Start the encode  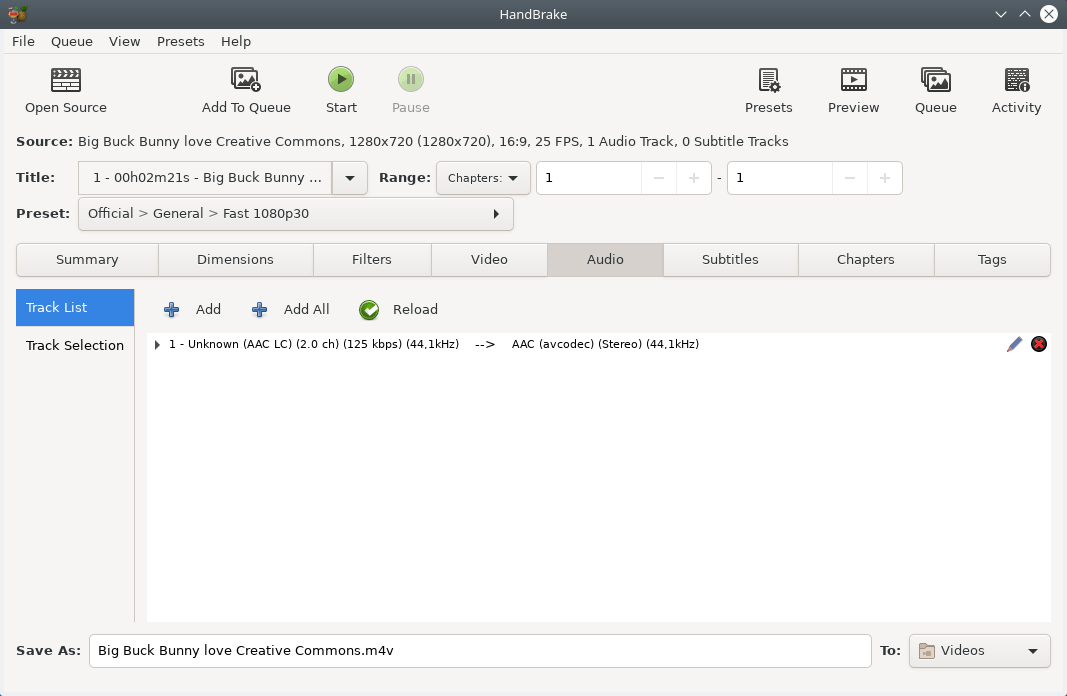coord(340,89)
